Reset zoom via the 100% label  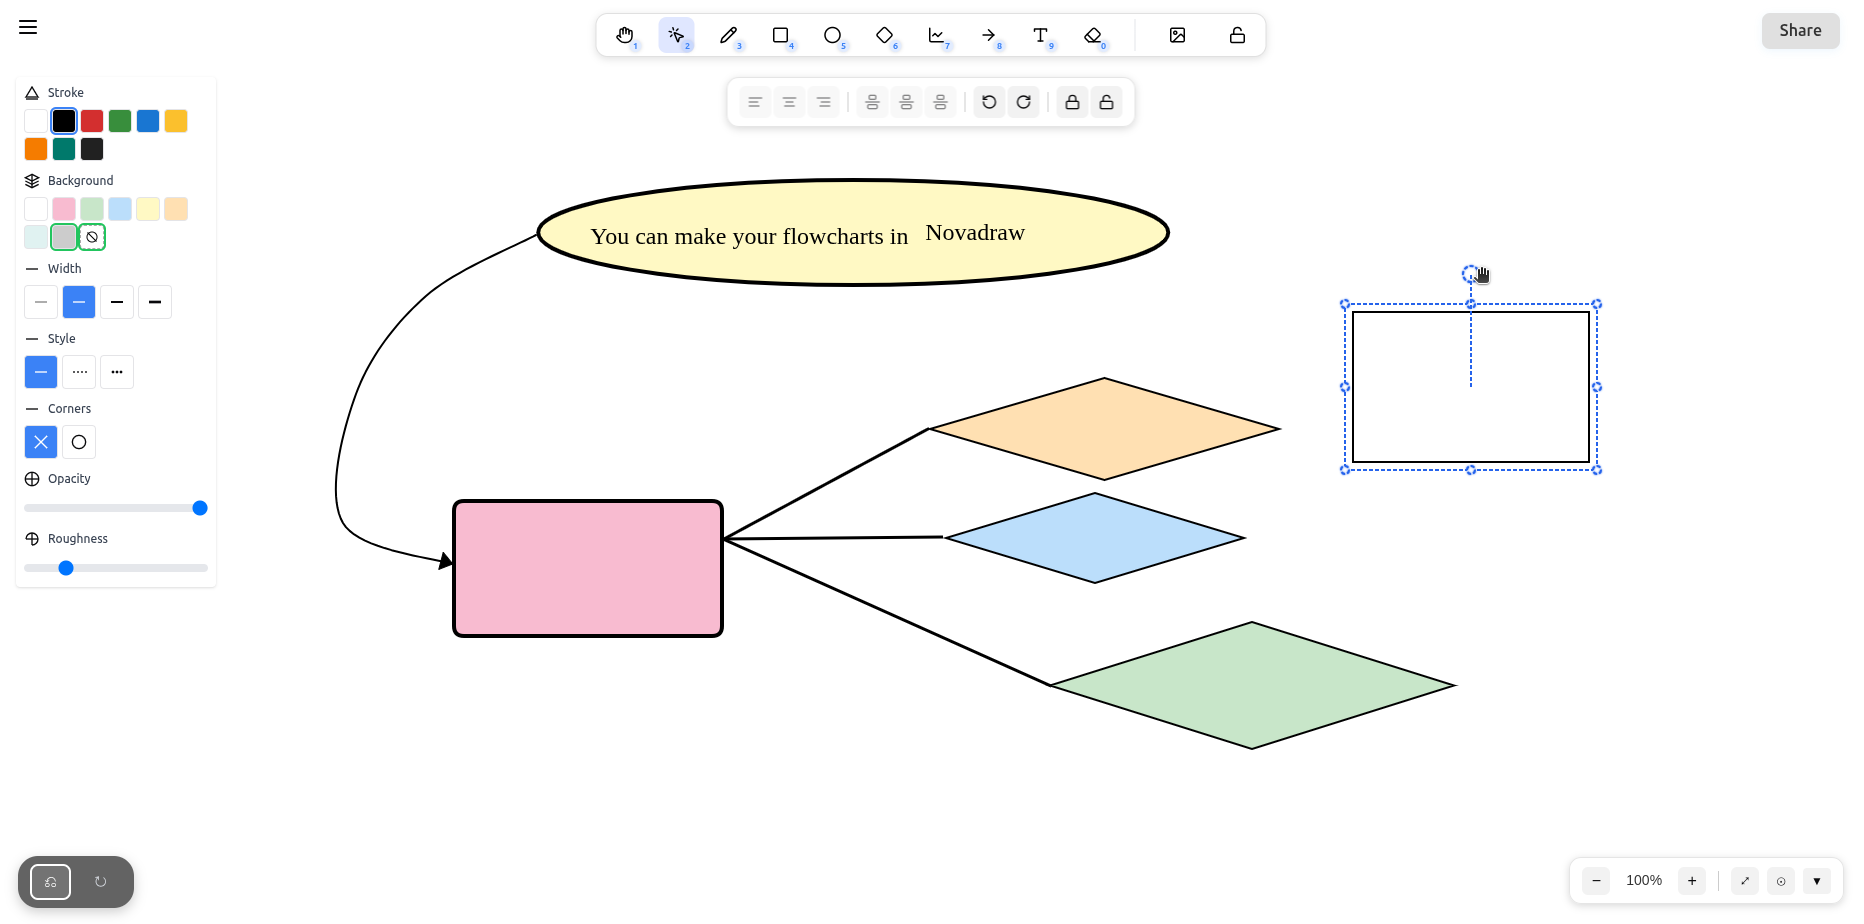(x=1644, y=881)
